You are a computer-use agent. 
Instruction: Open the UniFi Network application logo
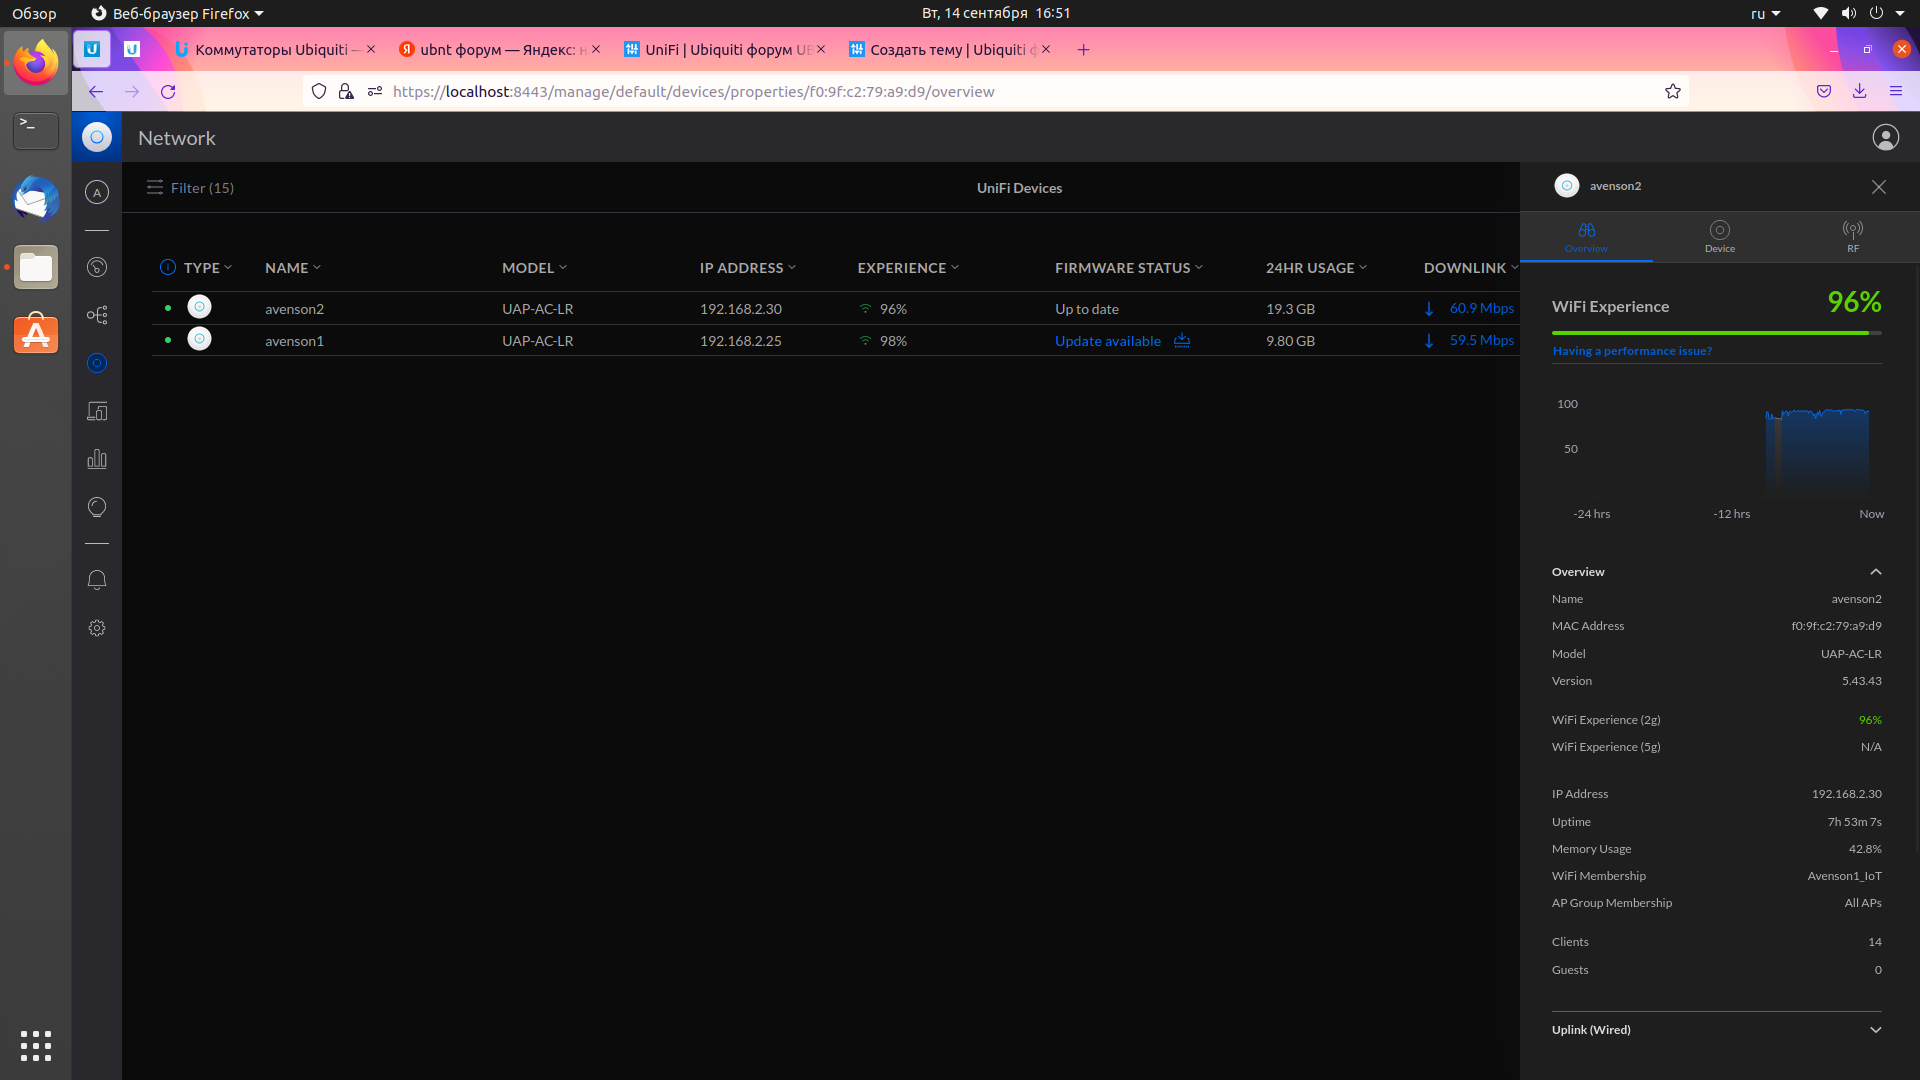(x=97, y=137)
